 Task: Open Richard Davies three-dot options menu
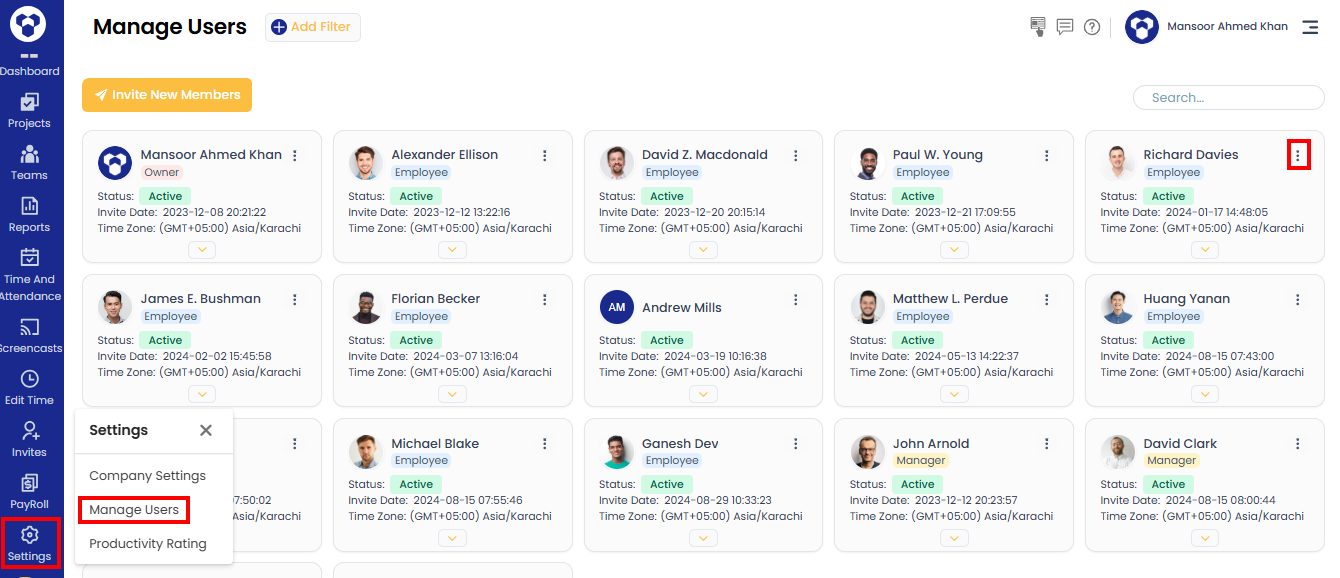(x=1298, y=155)
